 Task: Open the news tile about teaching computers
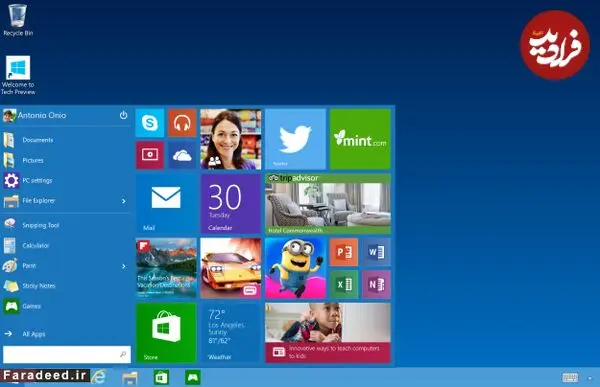click(328, 333)
